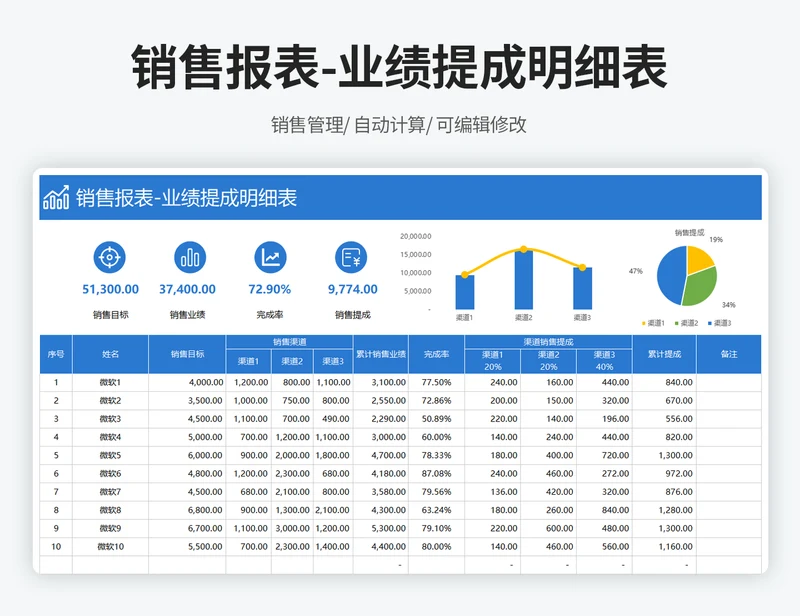The image size is (800, 616).
Task: Select the 微软9 name cell
Action: pyautogui.click(x=110, y=528)
